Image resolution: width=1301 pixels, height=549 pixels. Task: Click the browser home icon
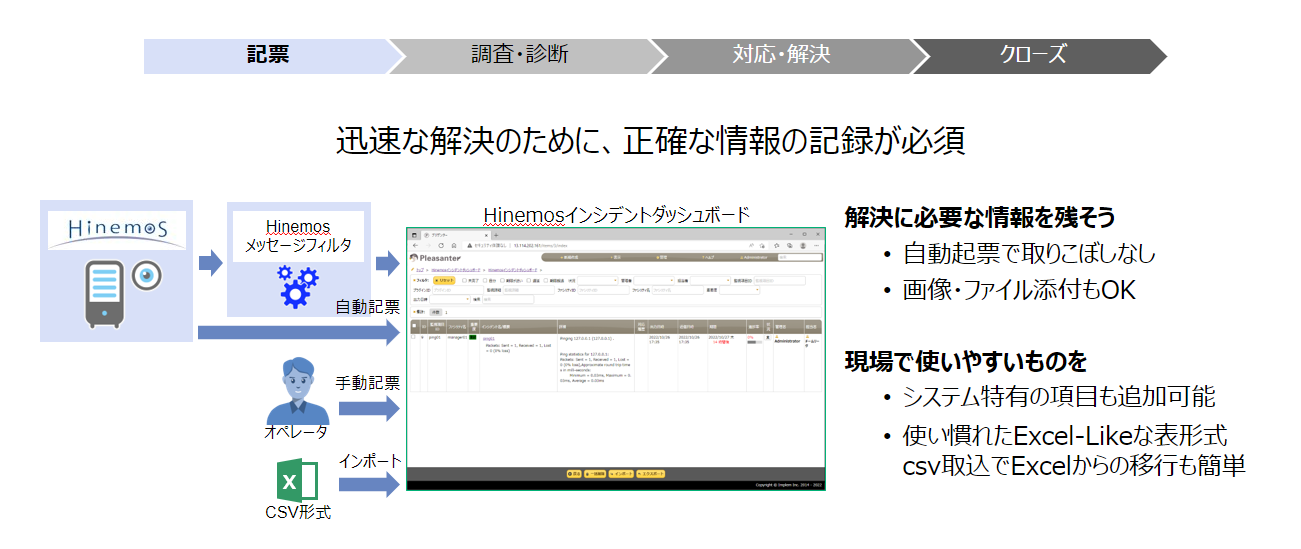(454, 245)
